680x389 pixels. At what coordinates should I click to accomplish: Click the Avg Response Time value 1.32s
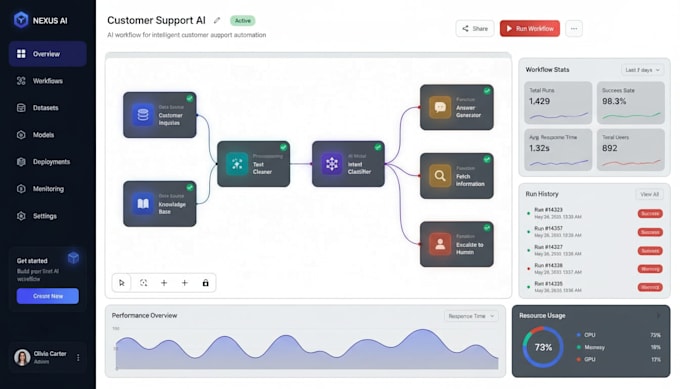tap(539, 148)
